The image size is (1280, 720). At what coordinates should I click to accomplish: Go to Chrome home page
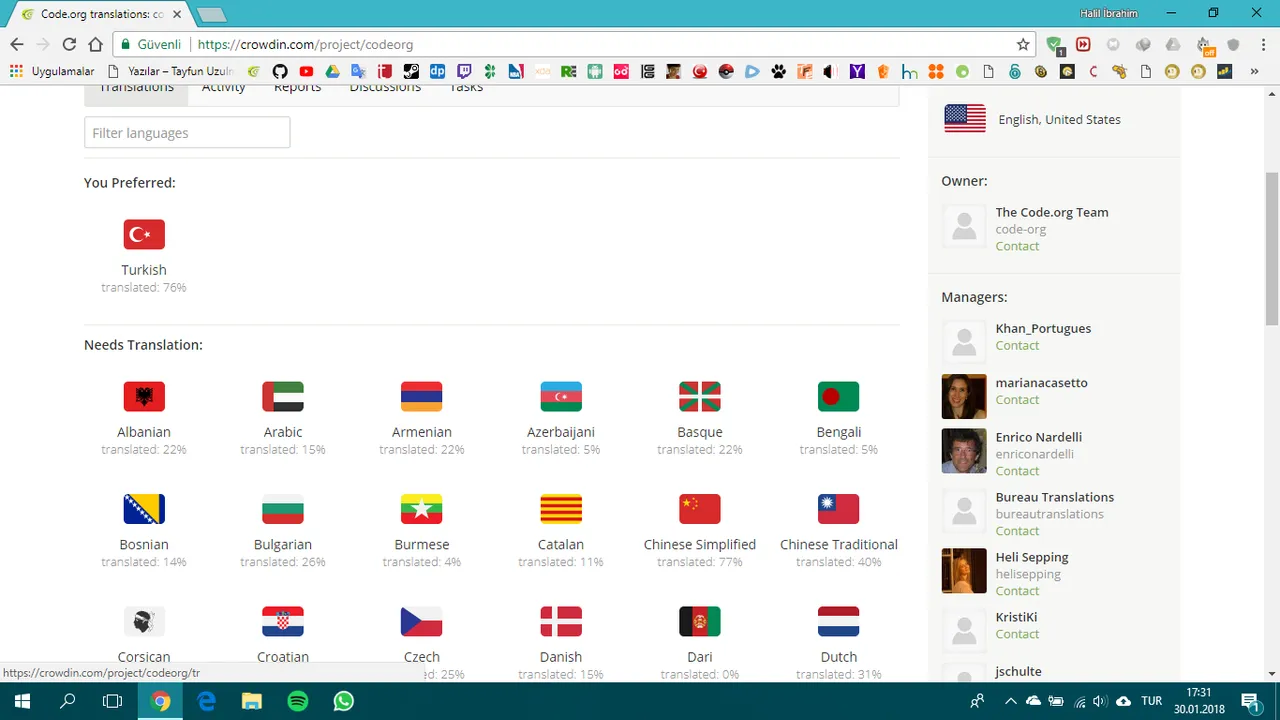(x=95, y=45)
